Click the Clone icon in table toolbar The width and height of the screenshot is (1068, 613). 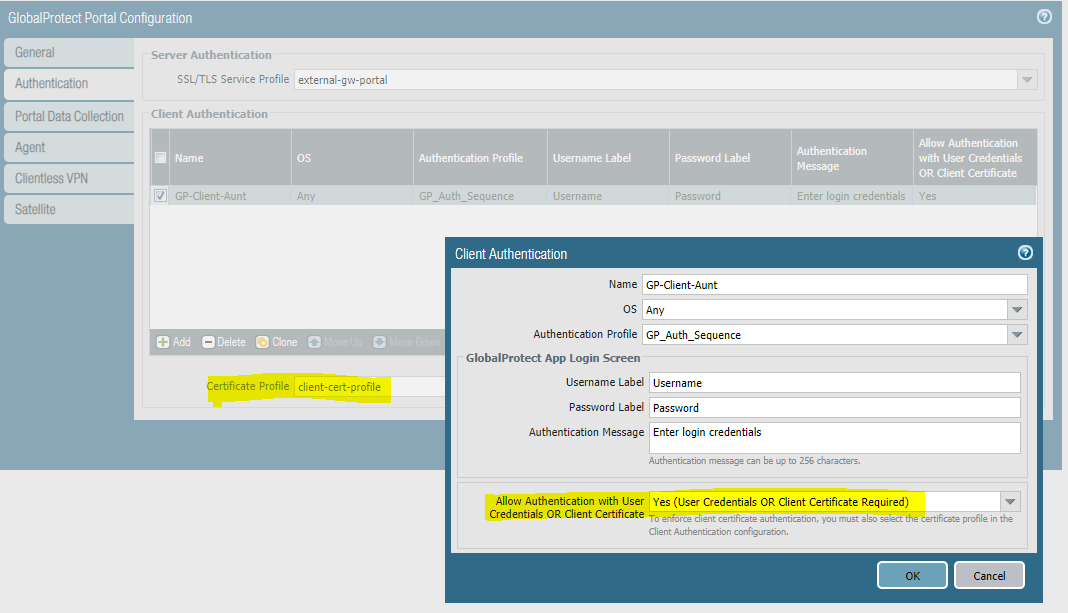coord(263,342)
